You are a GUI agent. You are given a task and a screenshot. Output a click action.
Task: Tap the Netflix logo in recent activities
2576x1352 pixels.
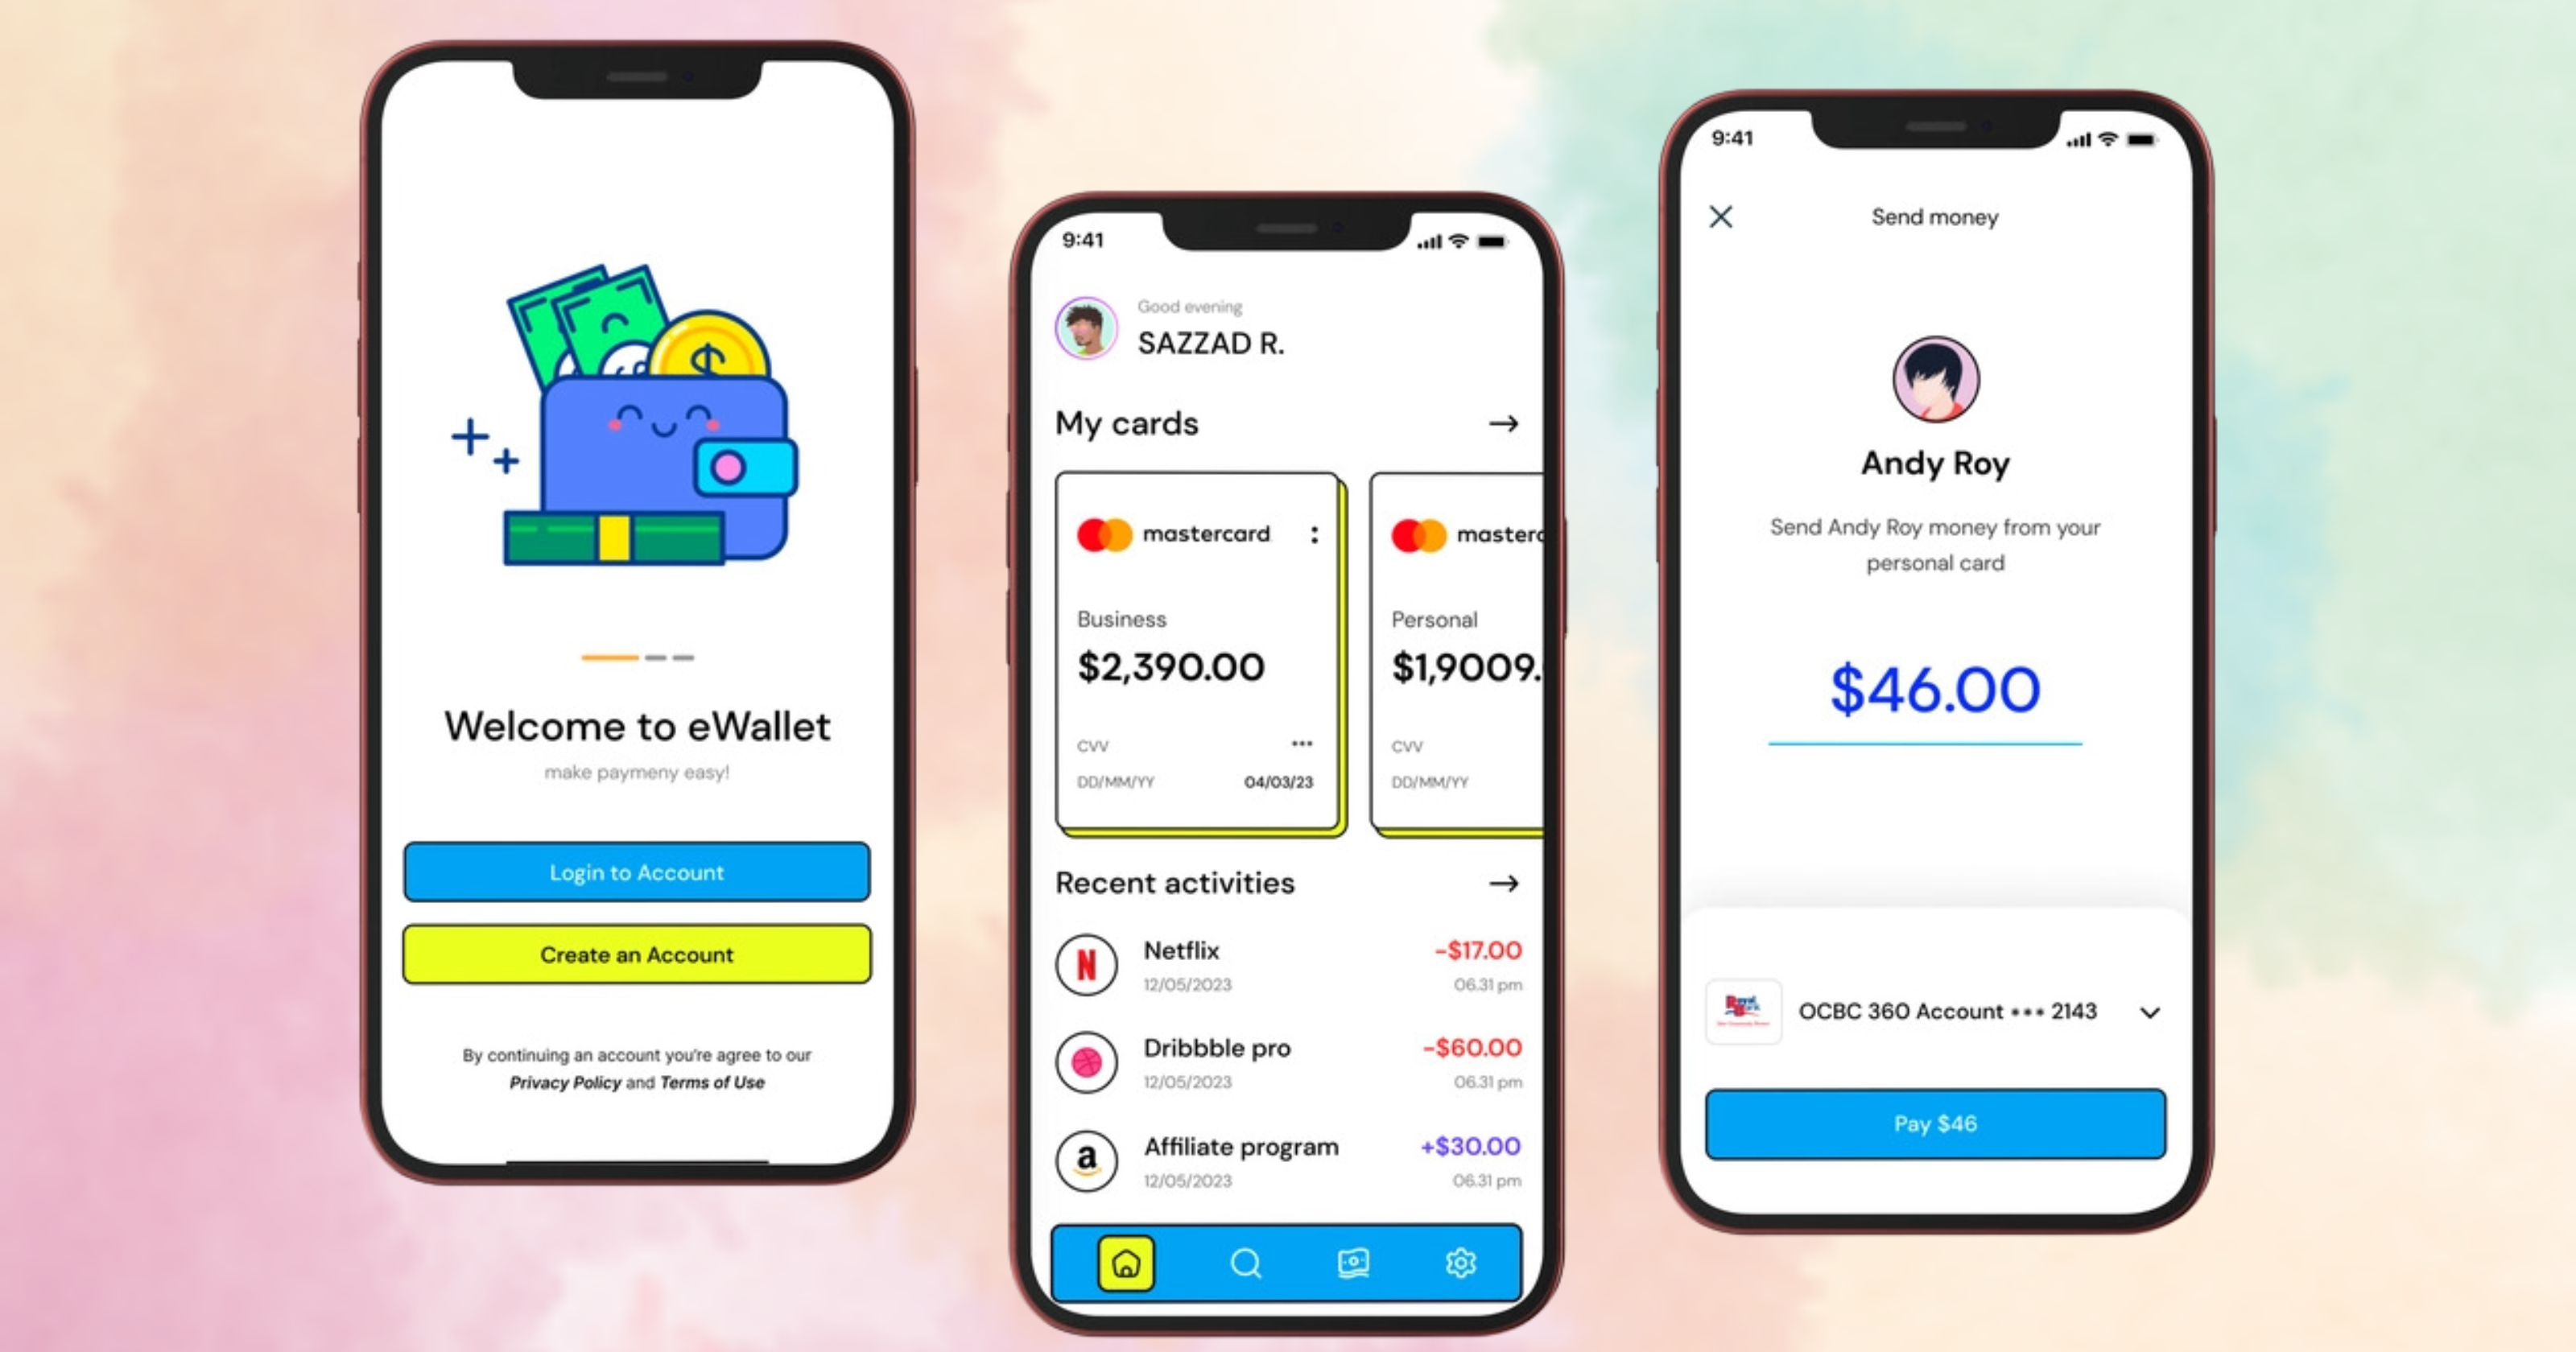click(1085, 962)
